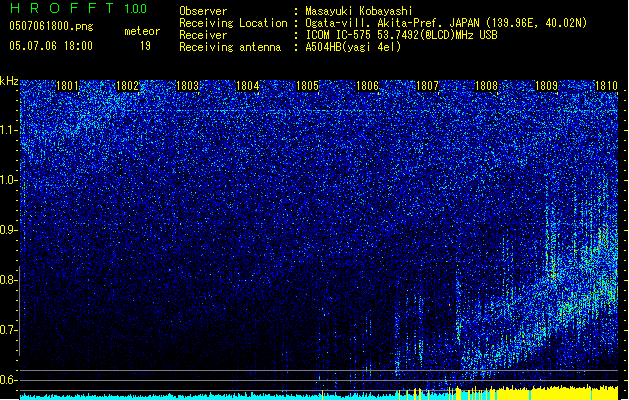Click the 1803 time marker
The width and height of the screenshot is (629, 400).
click(x=187, y=86)
